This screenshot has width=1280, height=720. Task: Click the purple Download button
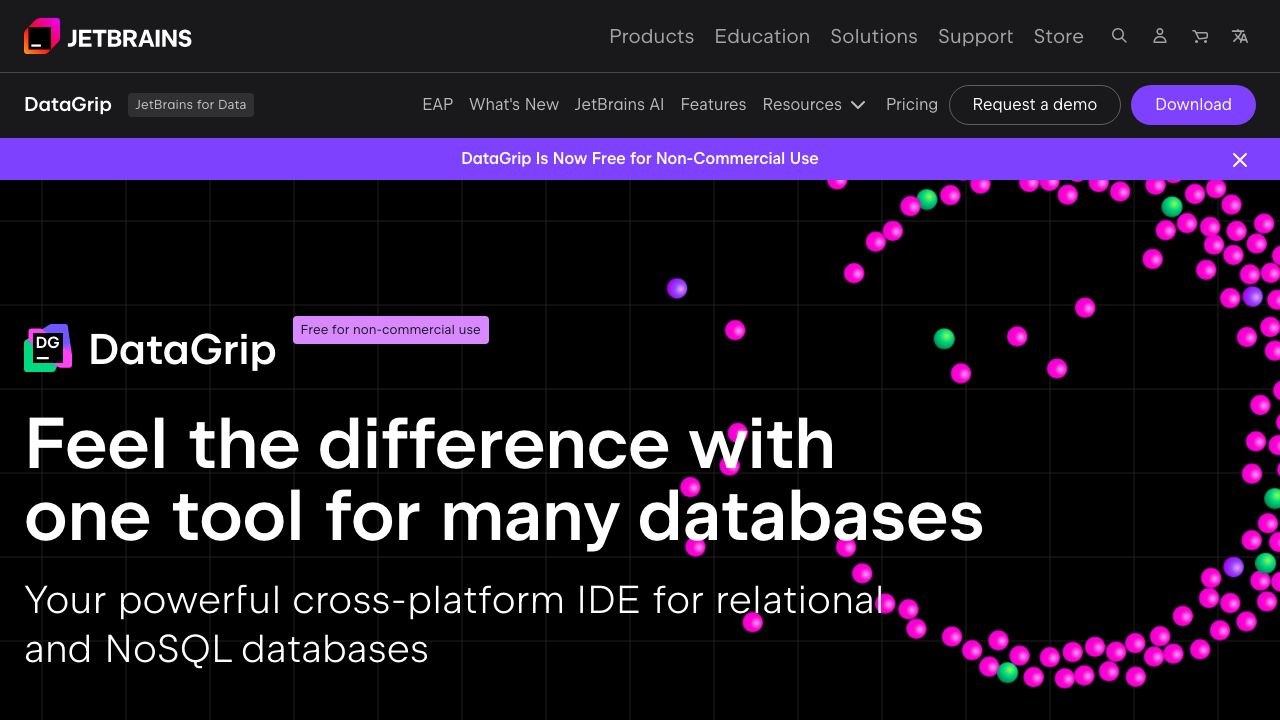(1193, 104)
